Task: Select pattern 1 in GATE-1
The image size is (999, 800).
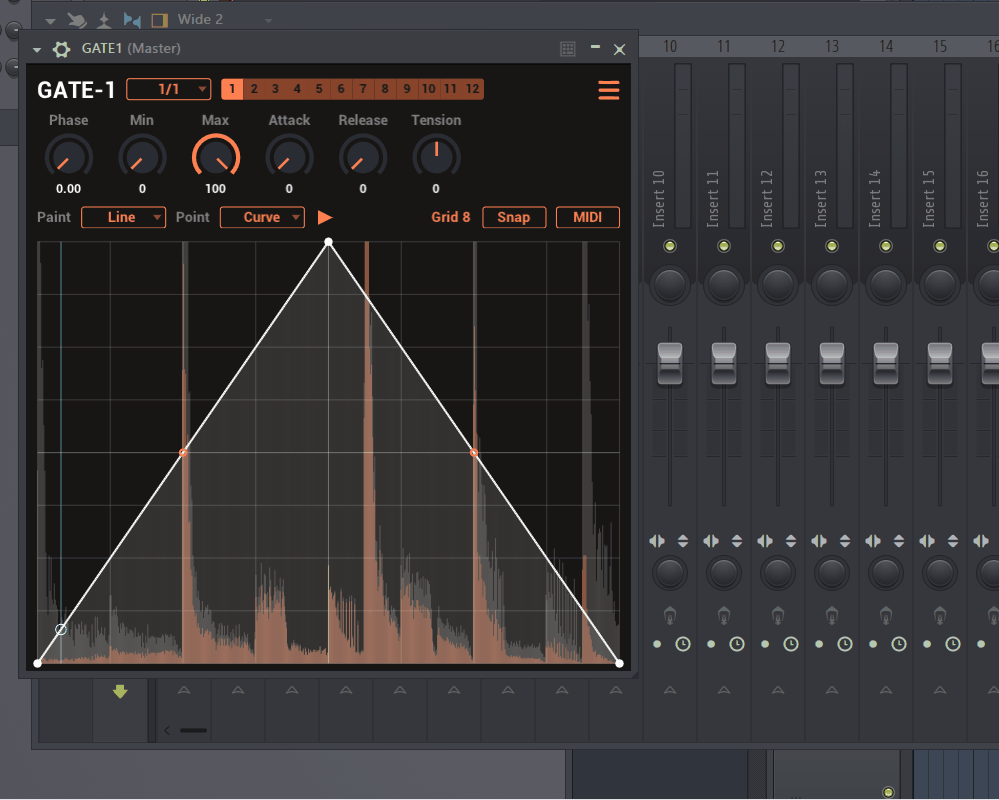Action: pyautogui.click(x=232, y=89)
